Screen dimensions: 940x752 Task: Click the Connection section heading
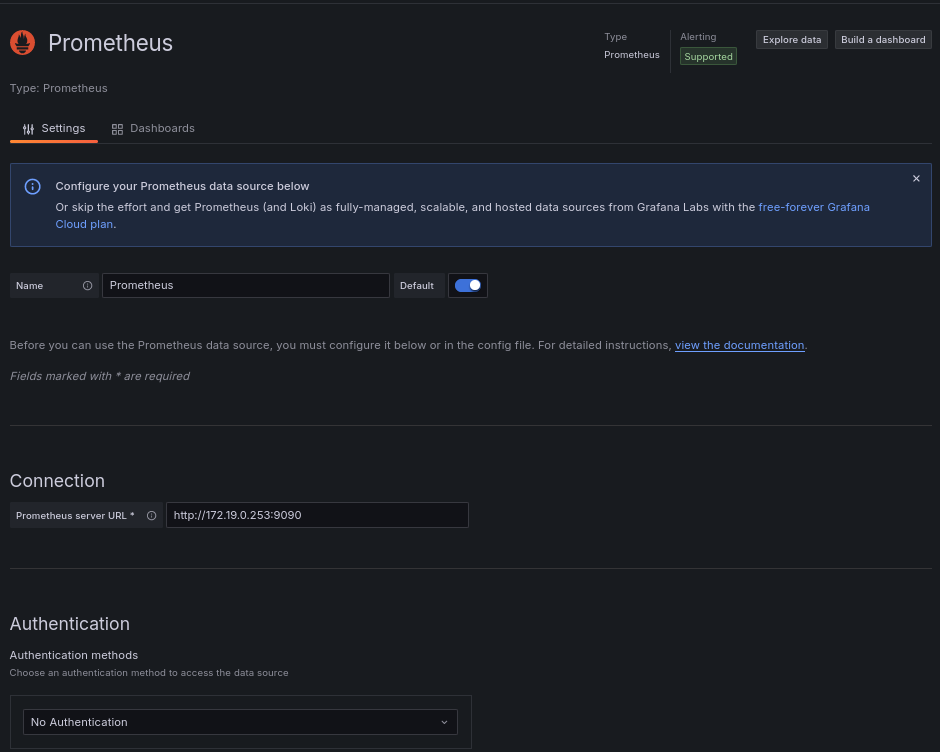tap(58, 481)
